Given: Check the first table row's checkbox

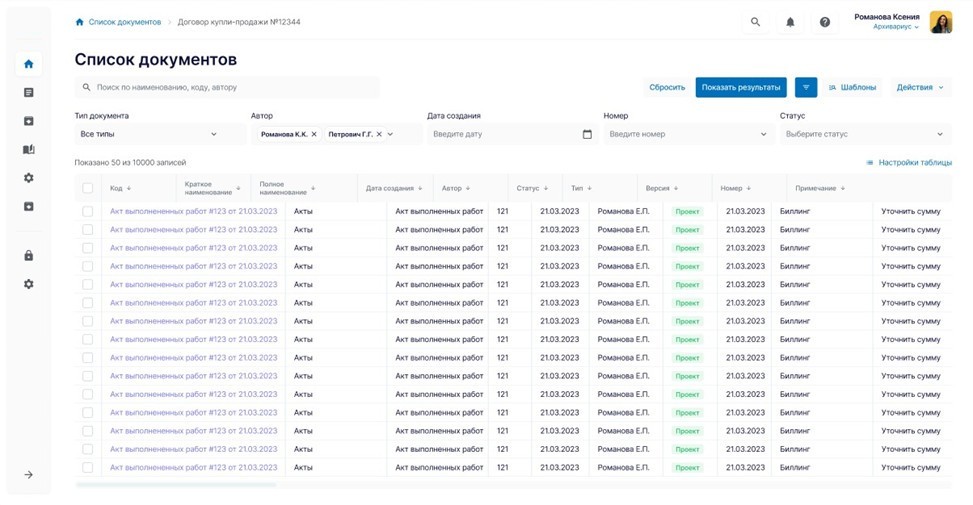Looking at the screenshot, I should (88, 212).
